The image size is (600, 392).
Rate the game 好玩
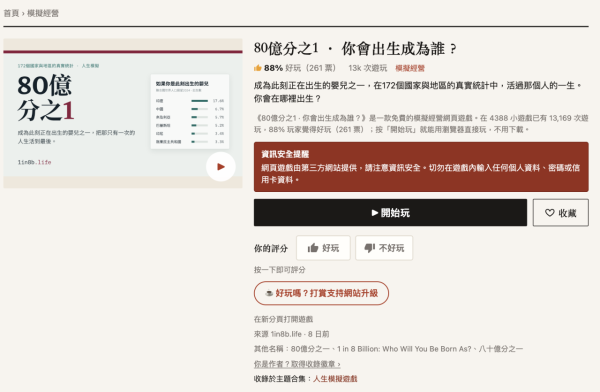(x=323, y=248)
